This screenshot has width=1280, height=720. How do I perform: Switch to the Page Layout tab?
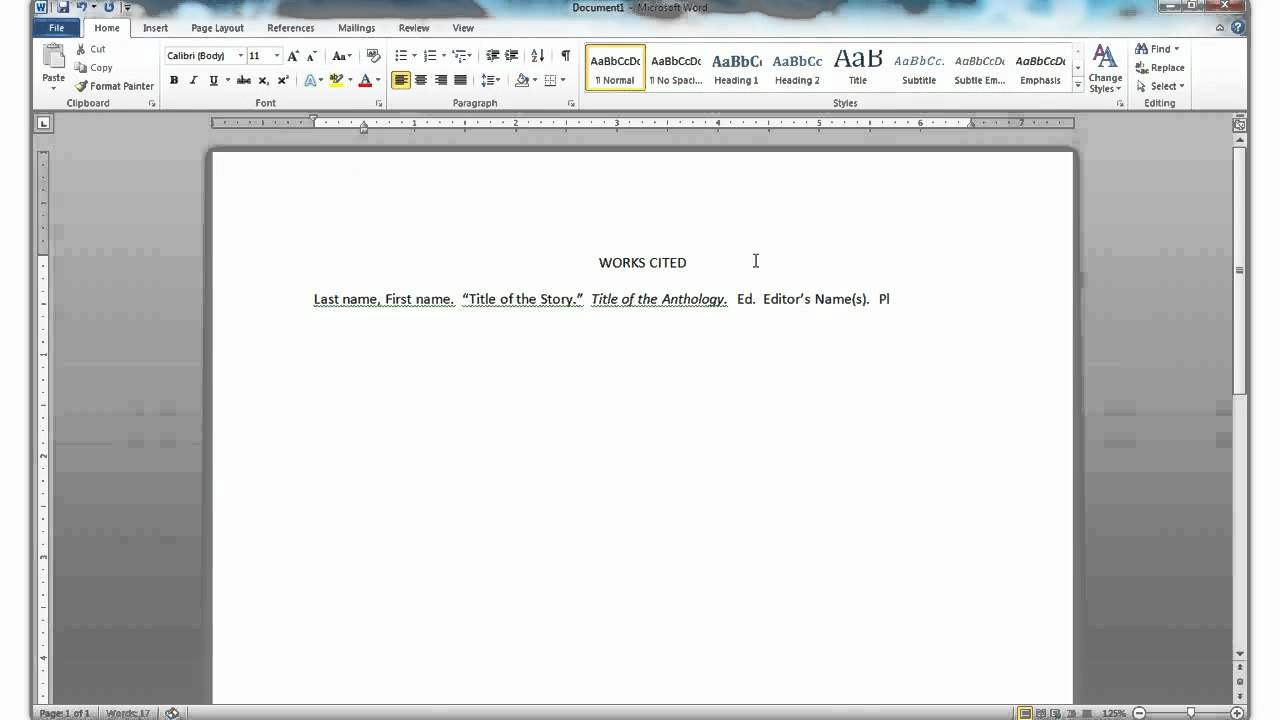coord(217,28)
